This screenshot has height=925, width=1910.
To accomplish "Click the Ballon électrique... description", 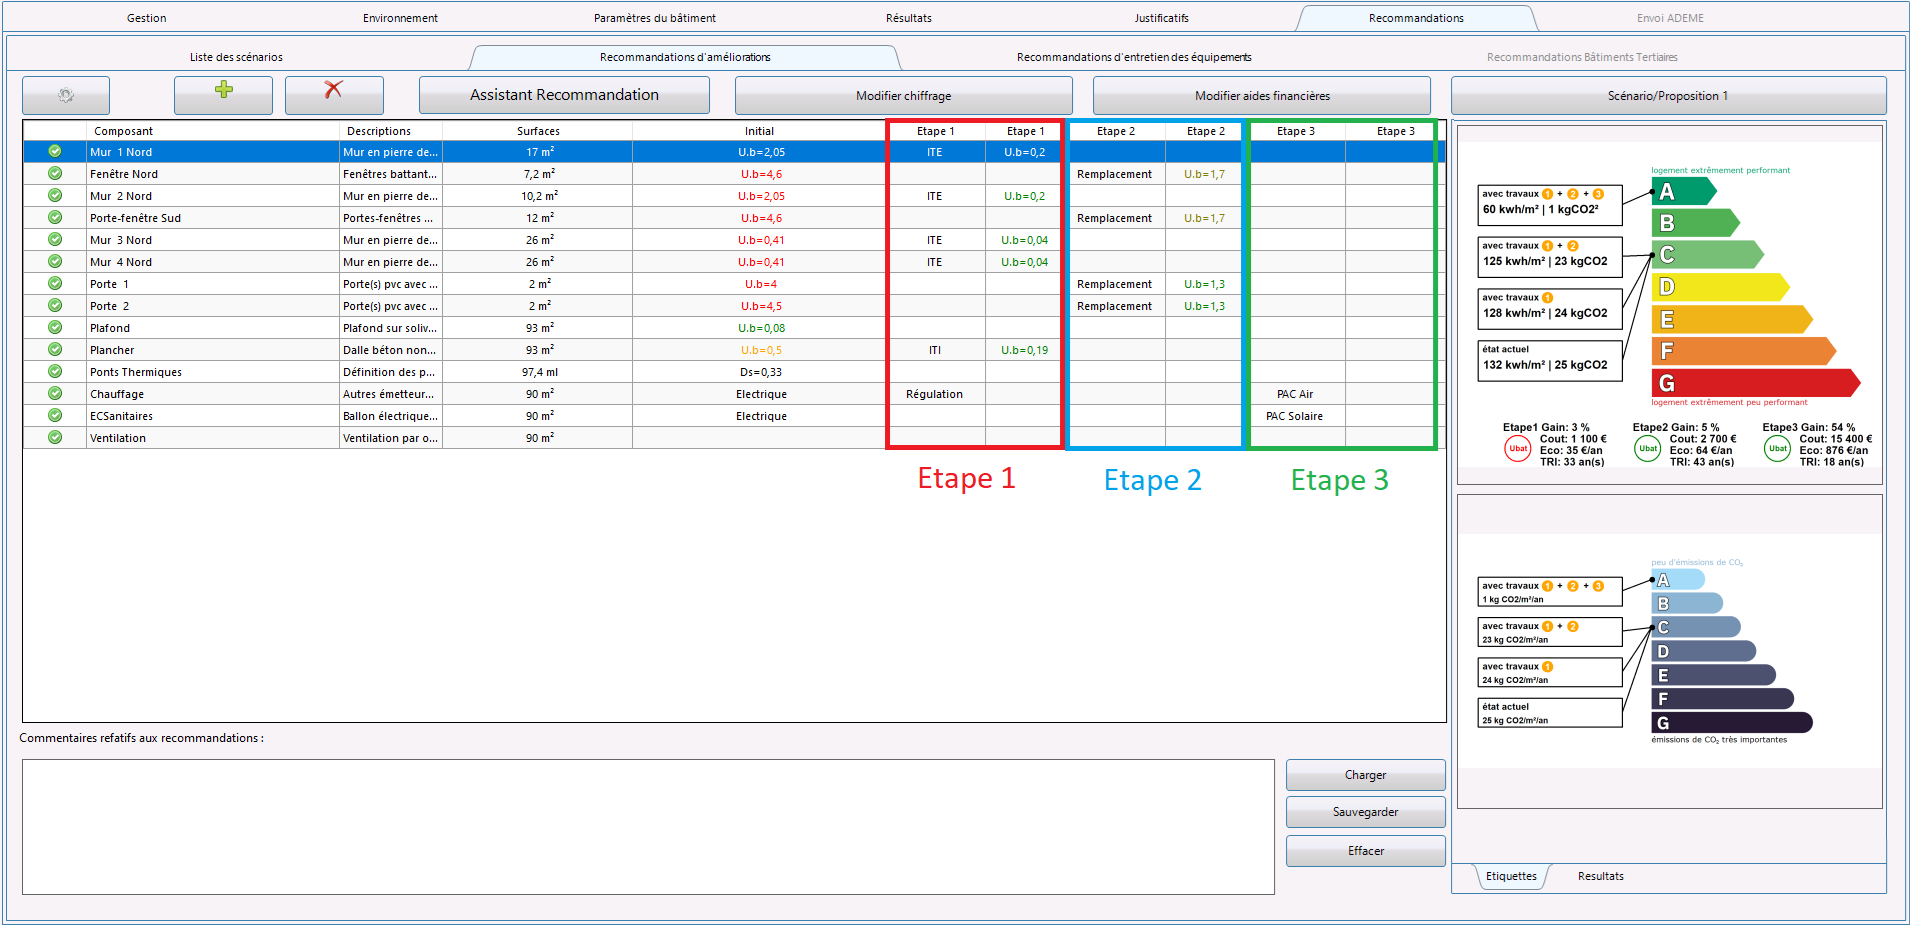I will [x=390, y=416].
